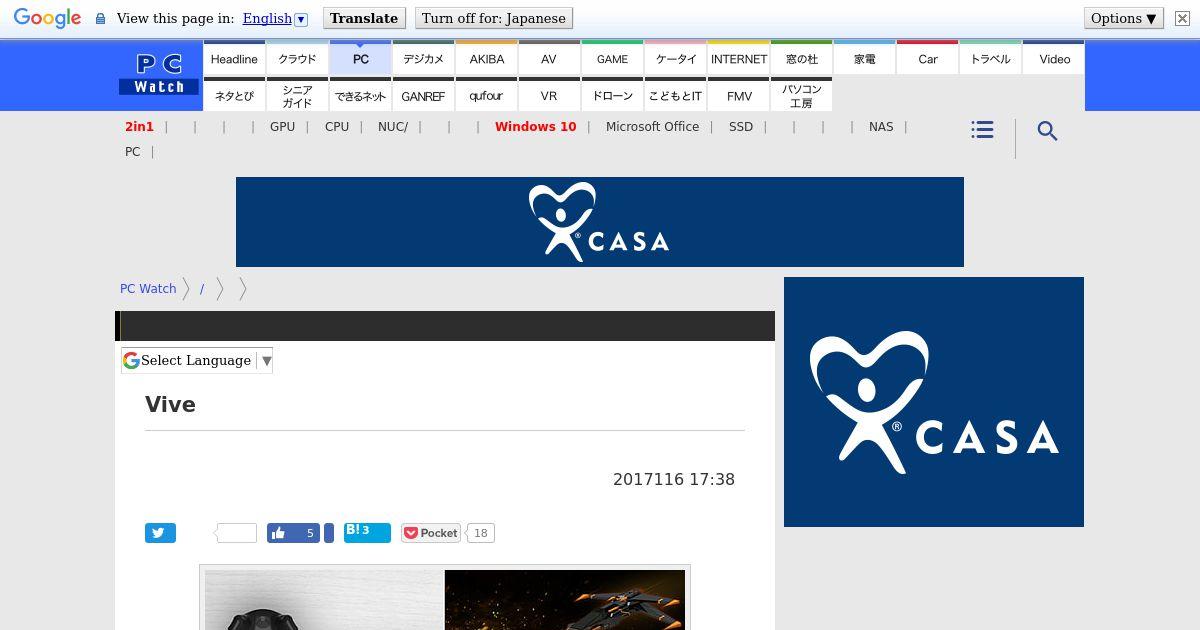Image resolution: width=1200 pixels, height=630 pixels.
Task: Click the Translate button
Action: (x=364, y=18)
